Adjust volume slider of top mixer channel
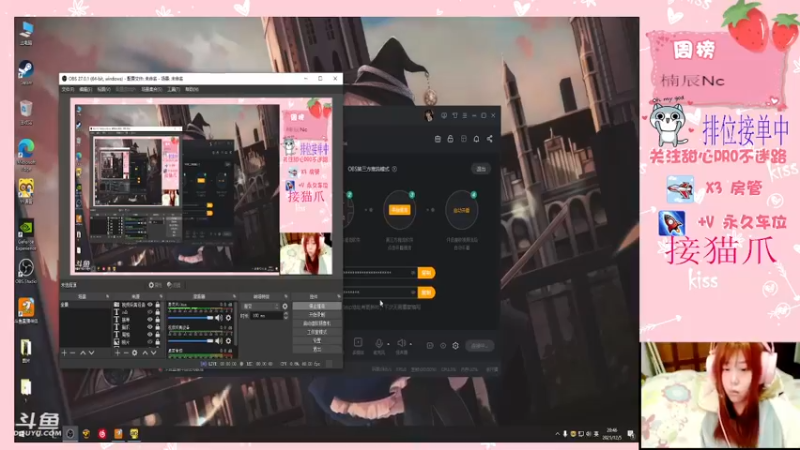800x450 pixels. point(191,318)
